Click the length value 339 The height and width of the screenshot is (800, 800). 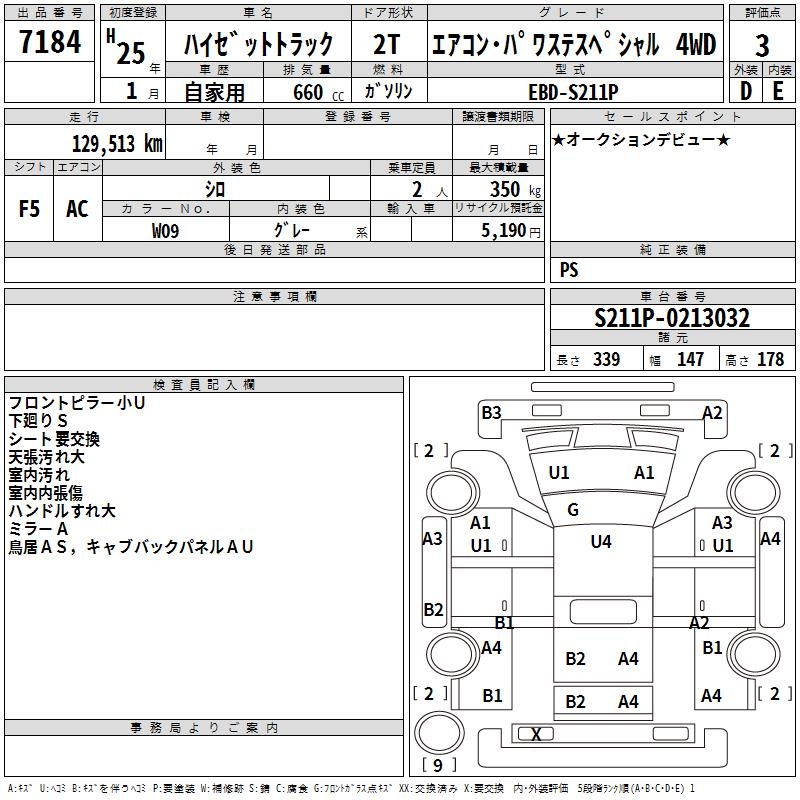pos(606,359)
